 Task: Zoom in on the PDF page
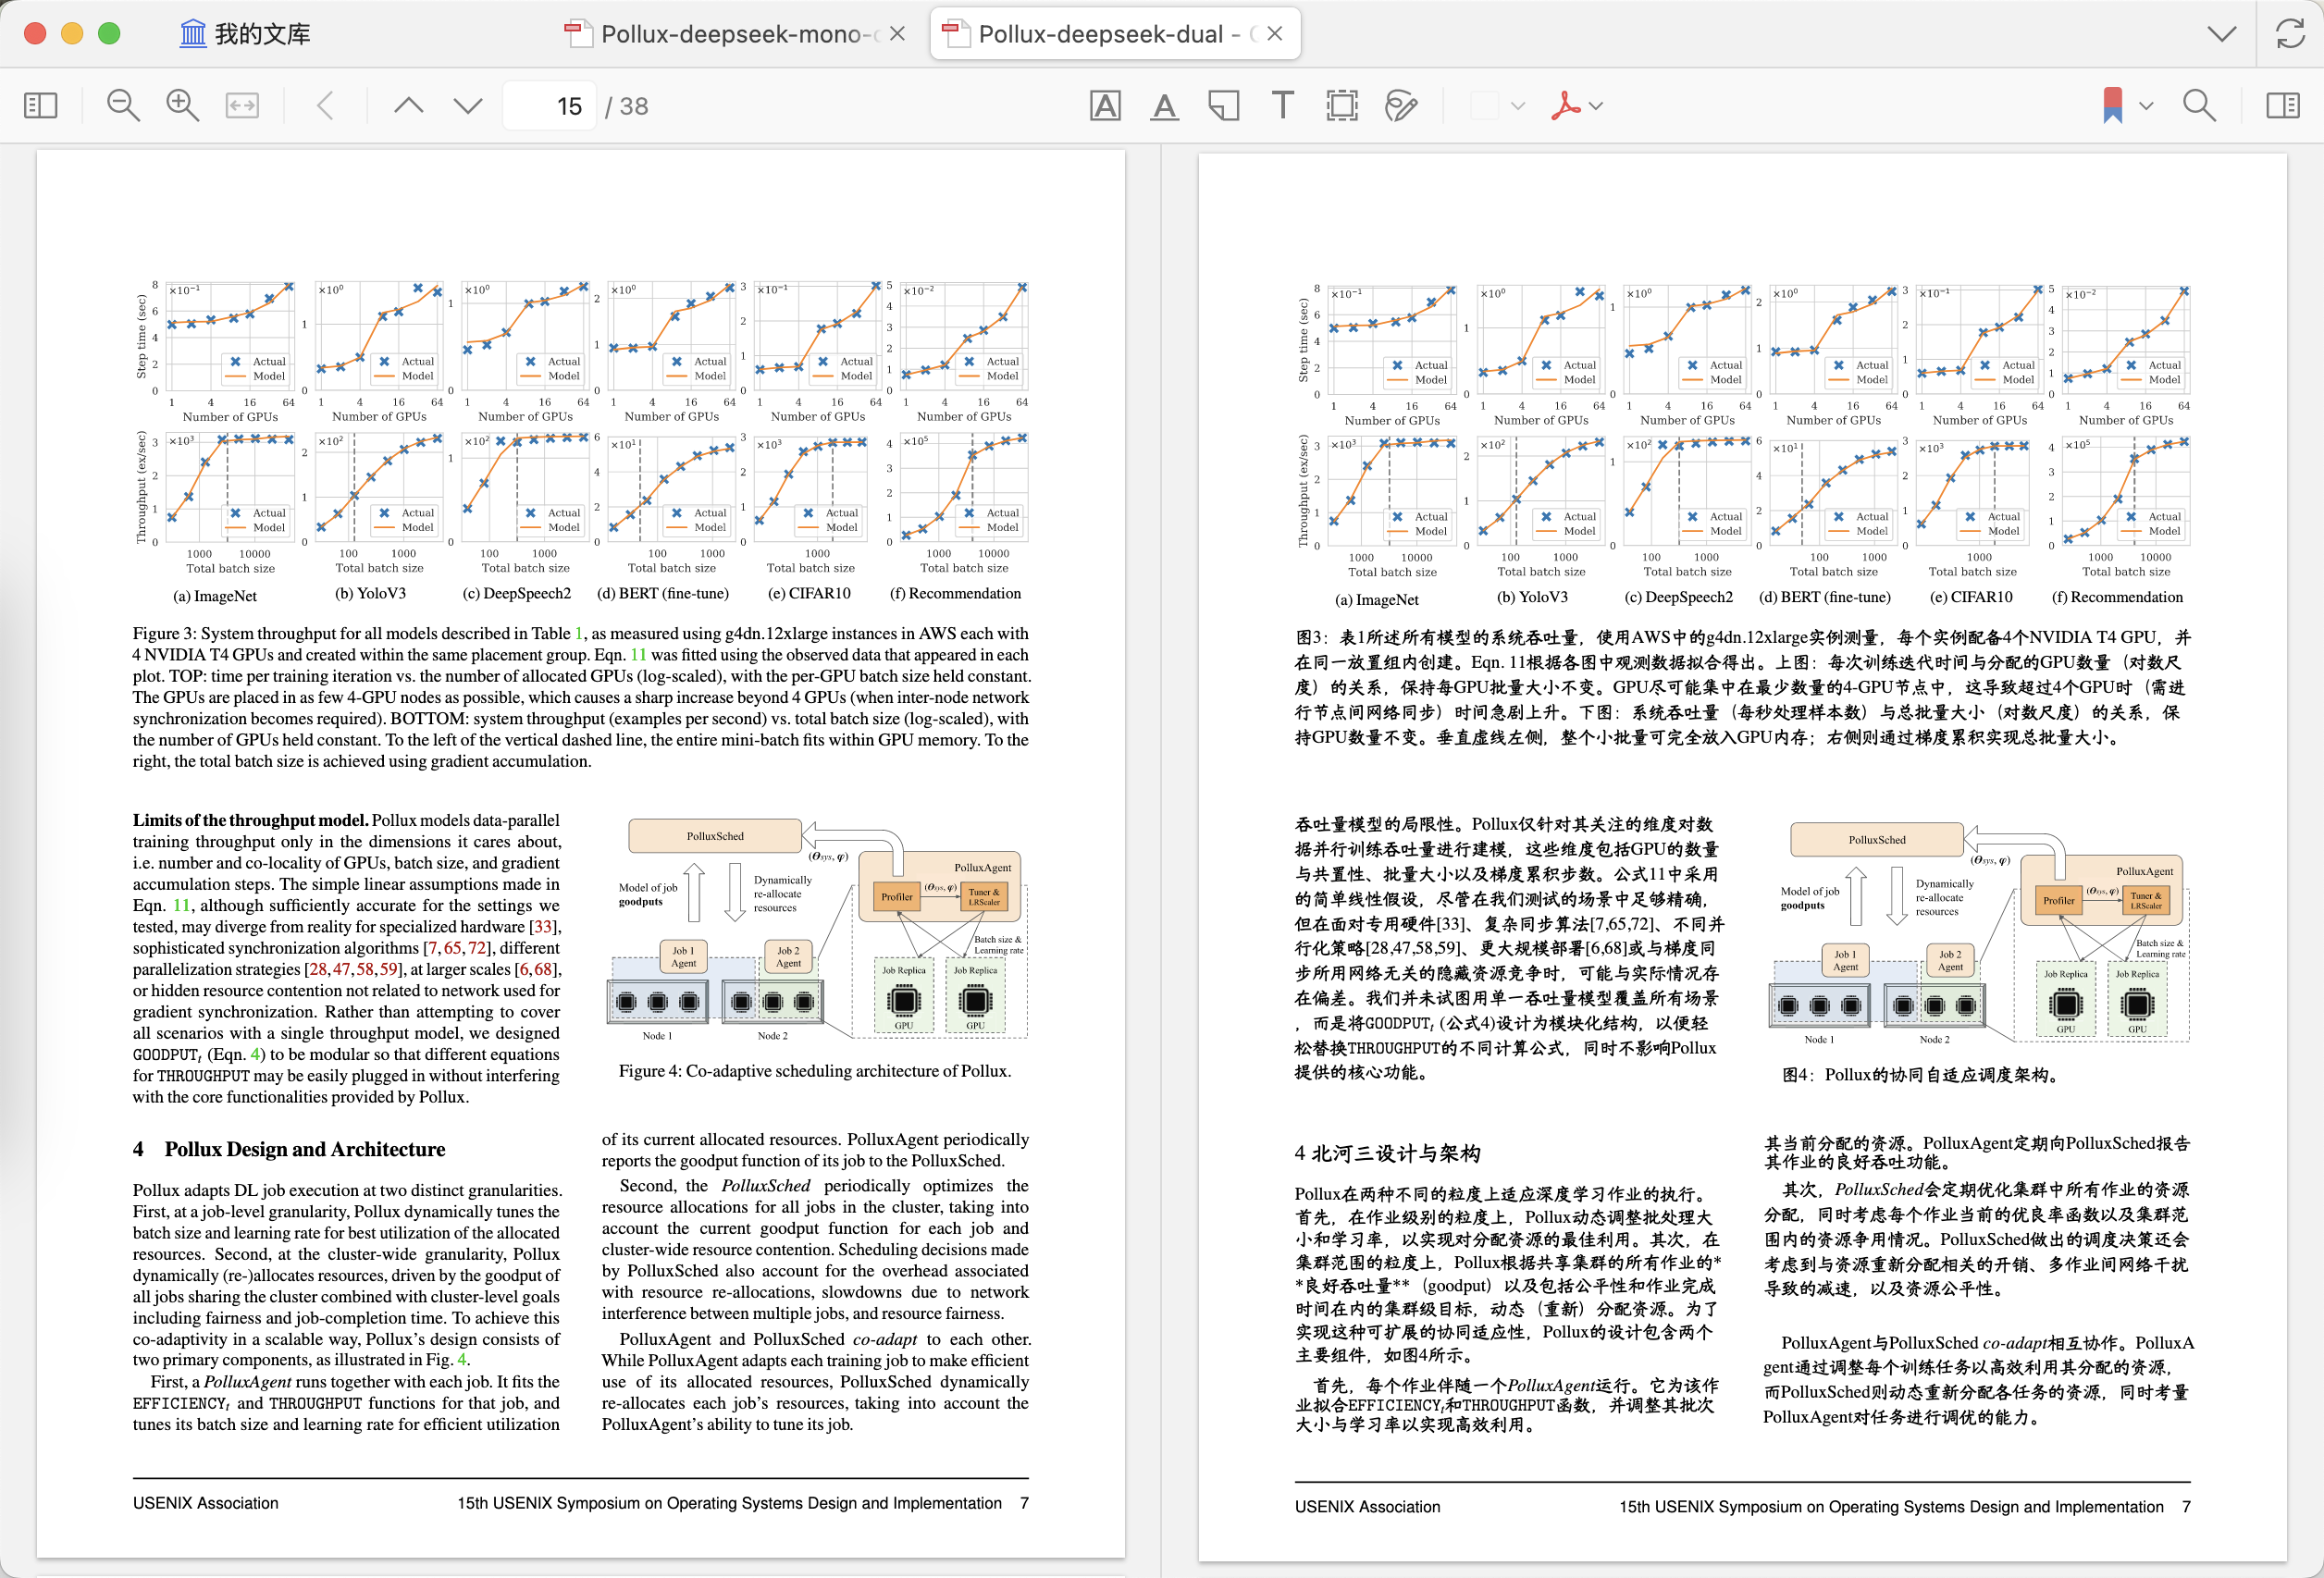coord(182,105)
